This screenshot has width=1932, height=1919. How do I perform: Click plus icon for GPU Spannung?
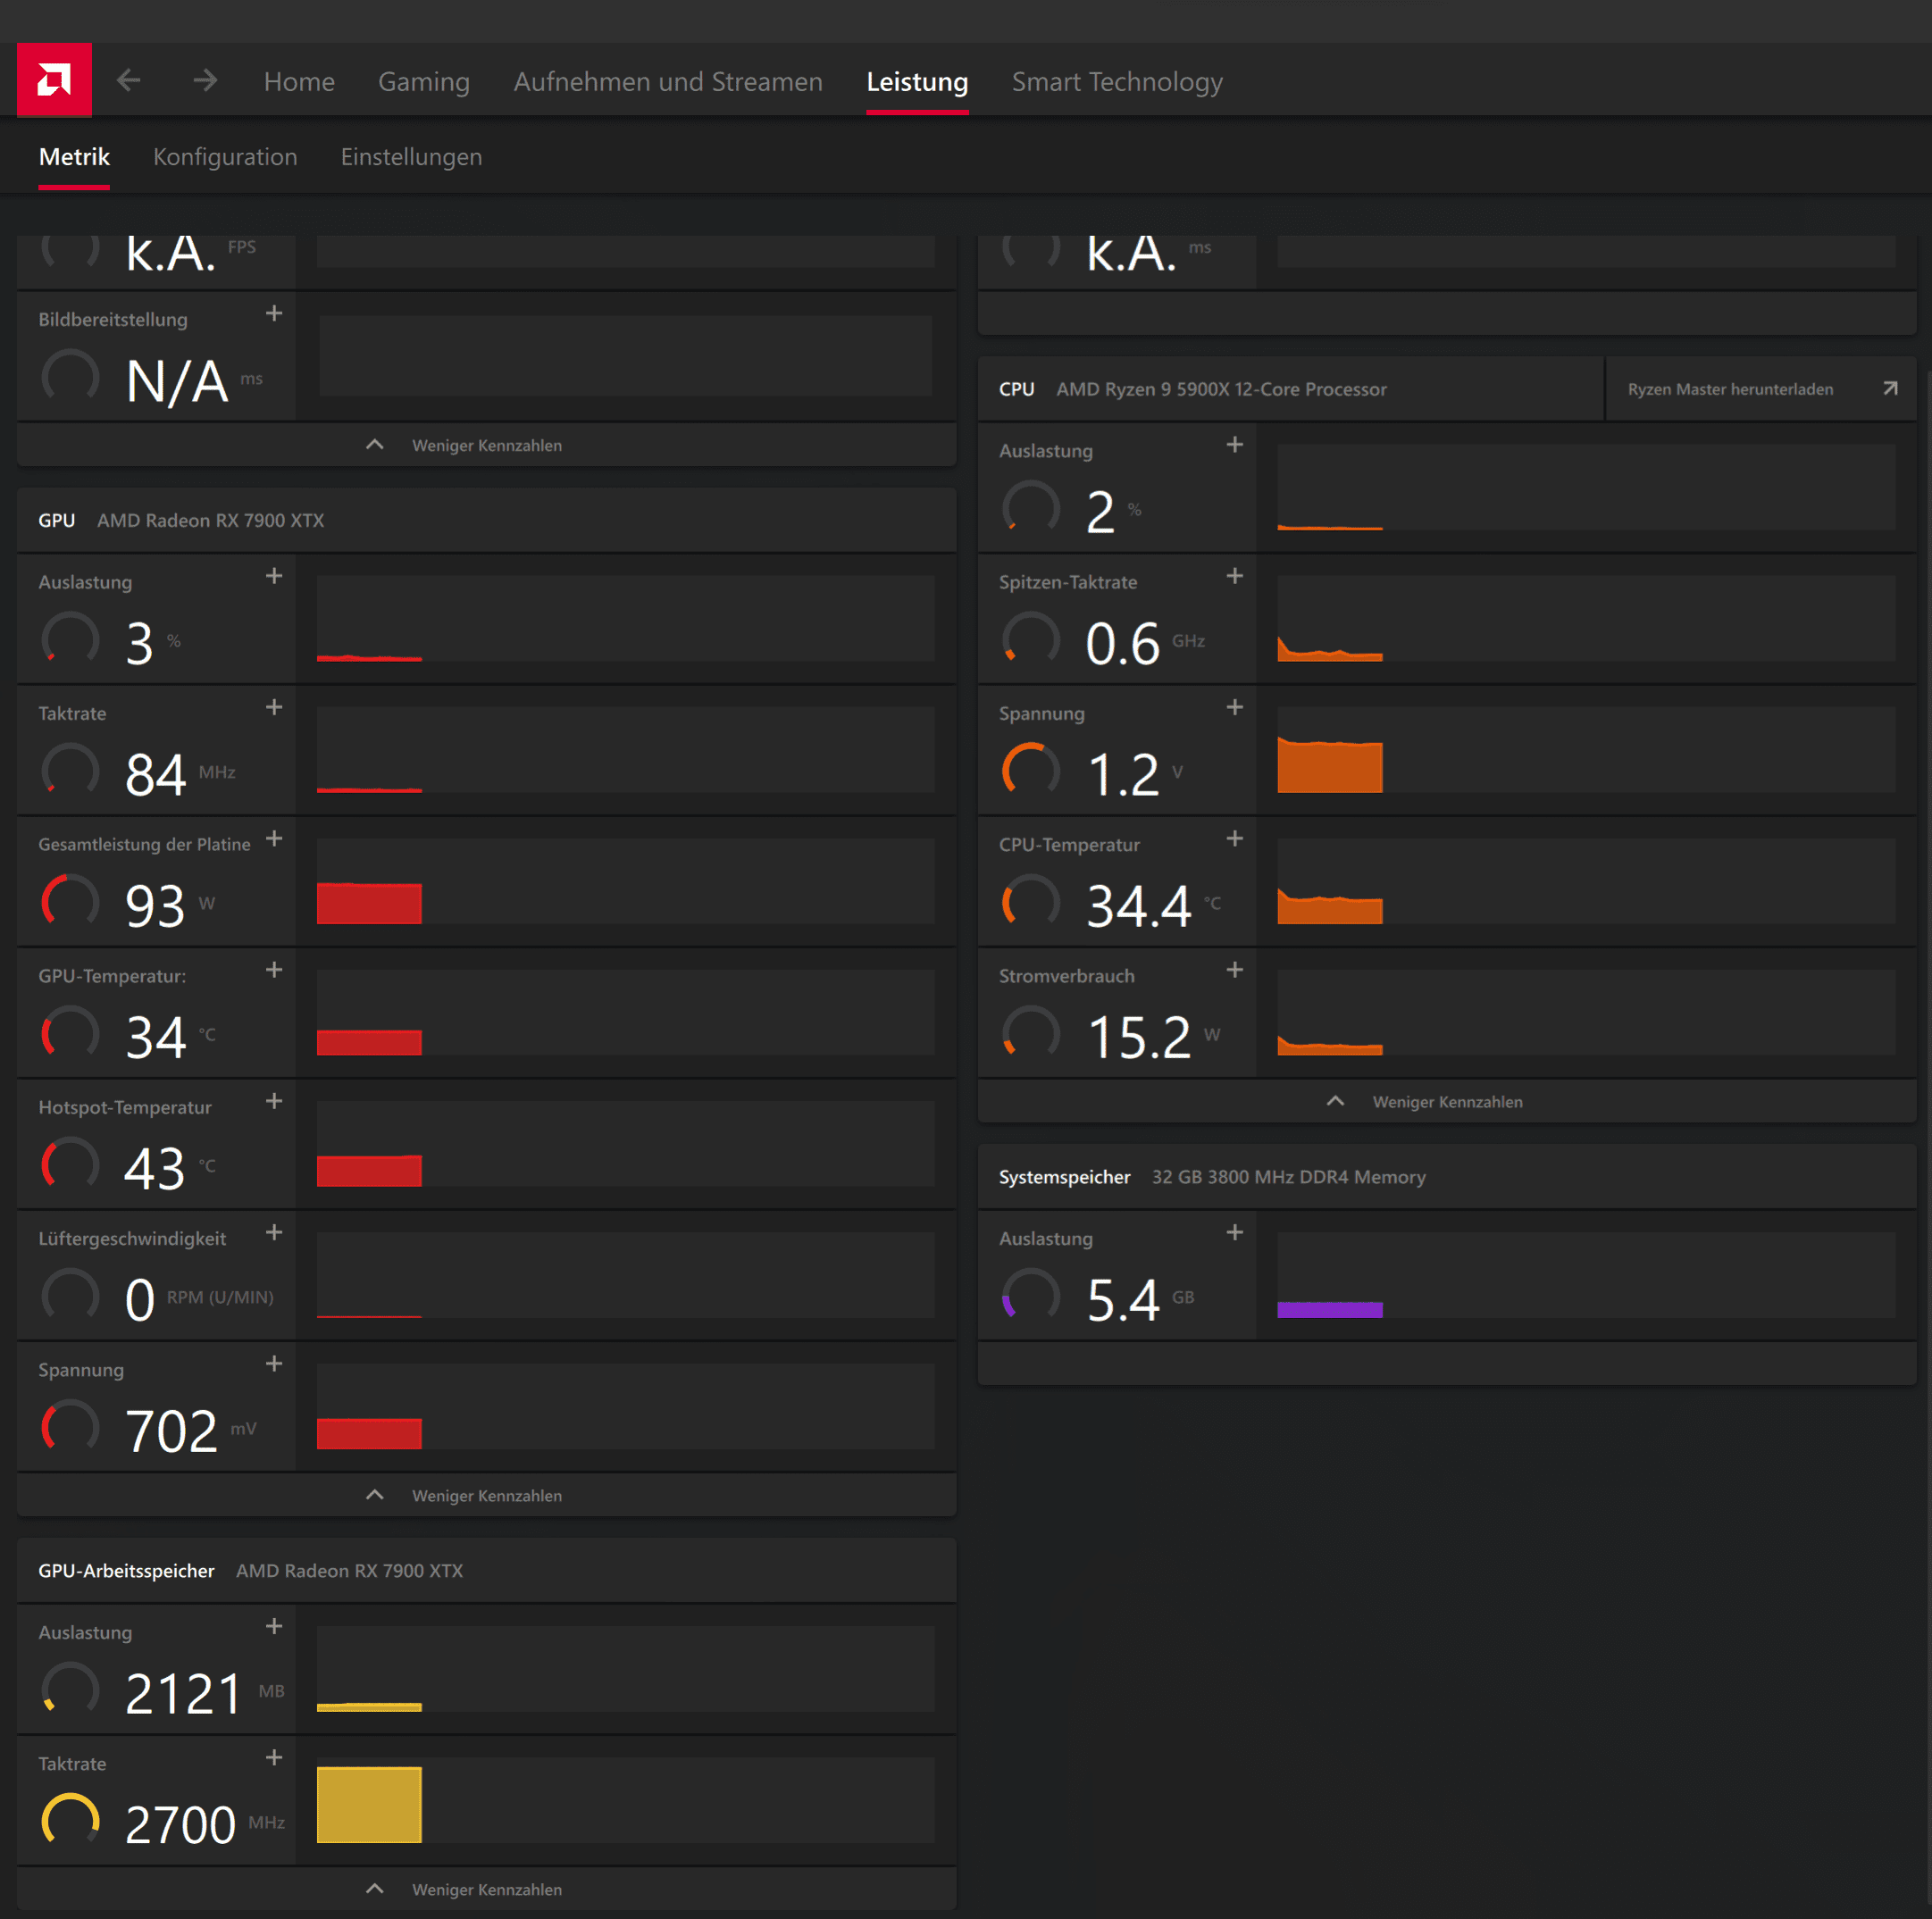[x=274, y=1364]
